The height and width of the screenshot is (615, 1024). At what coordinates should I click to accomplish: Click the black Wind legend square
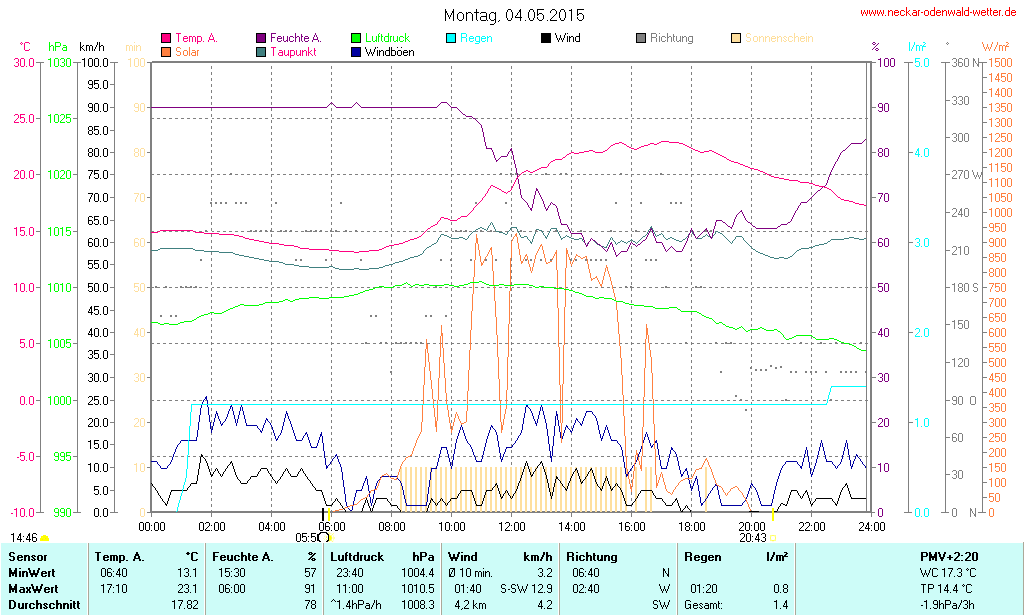[546, 38]
